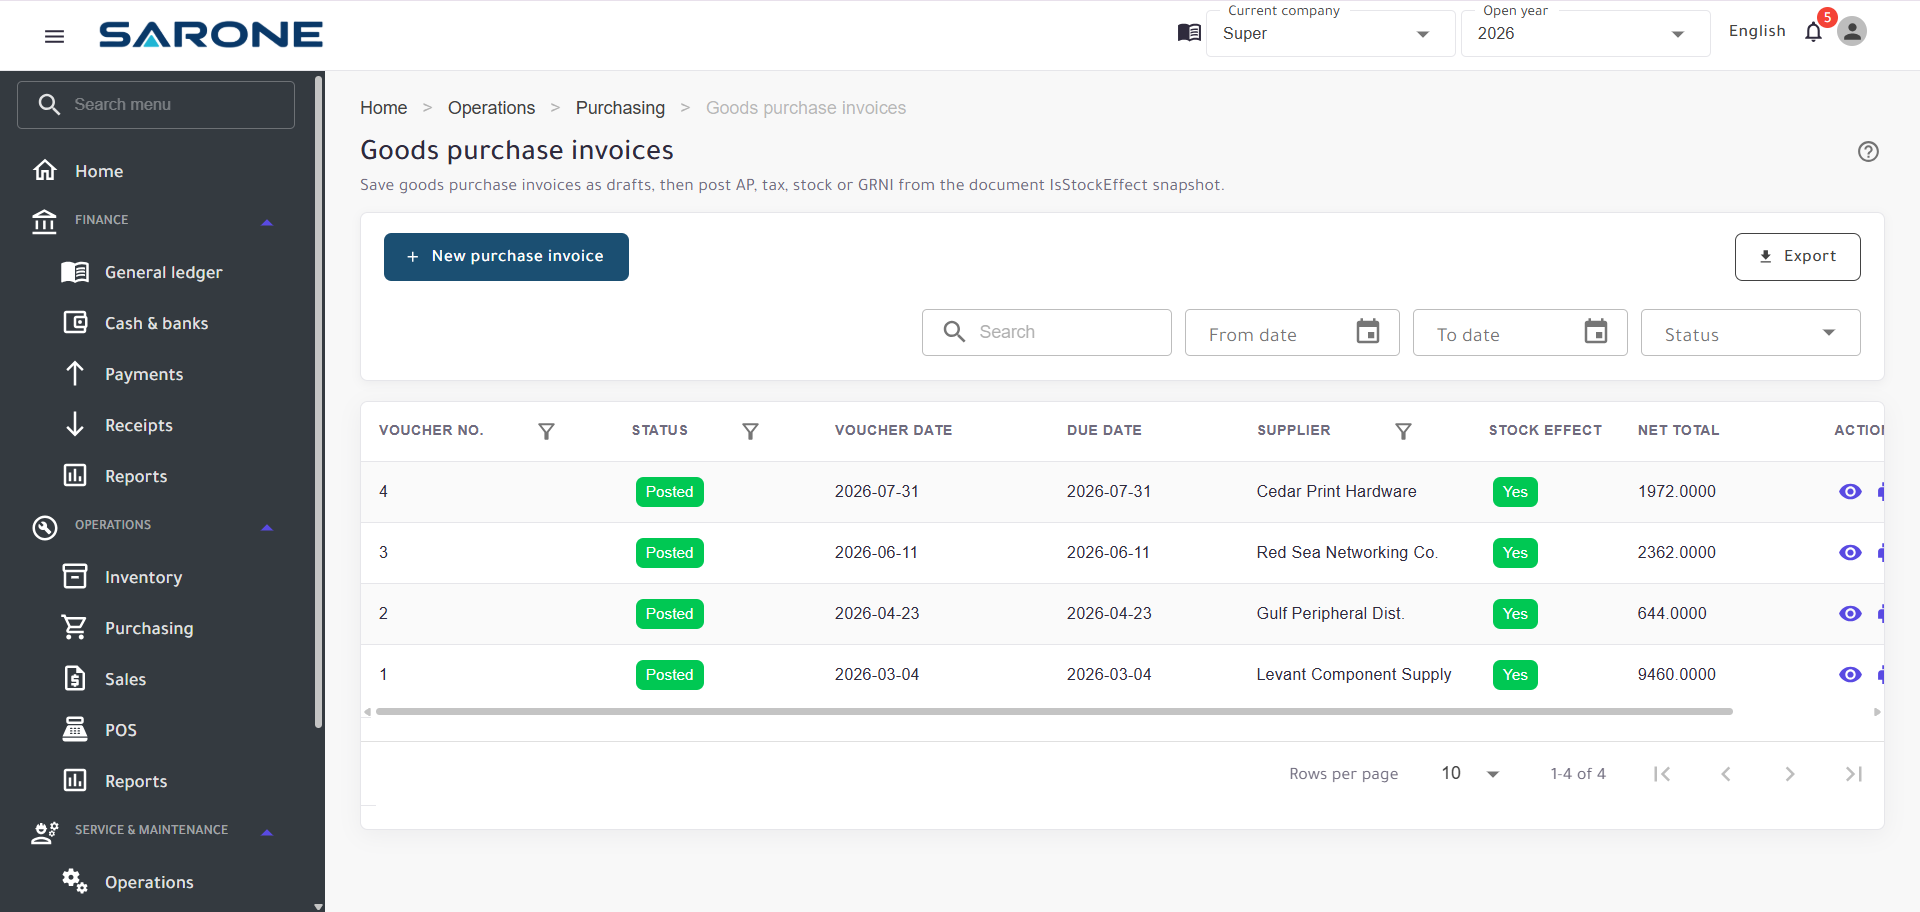Image resolution: width=1920 pixels, height=912 pixels.
Task: View invoice 2 with the eye icon
Action: coord(1850,614)
